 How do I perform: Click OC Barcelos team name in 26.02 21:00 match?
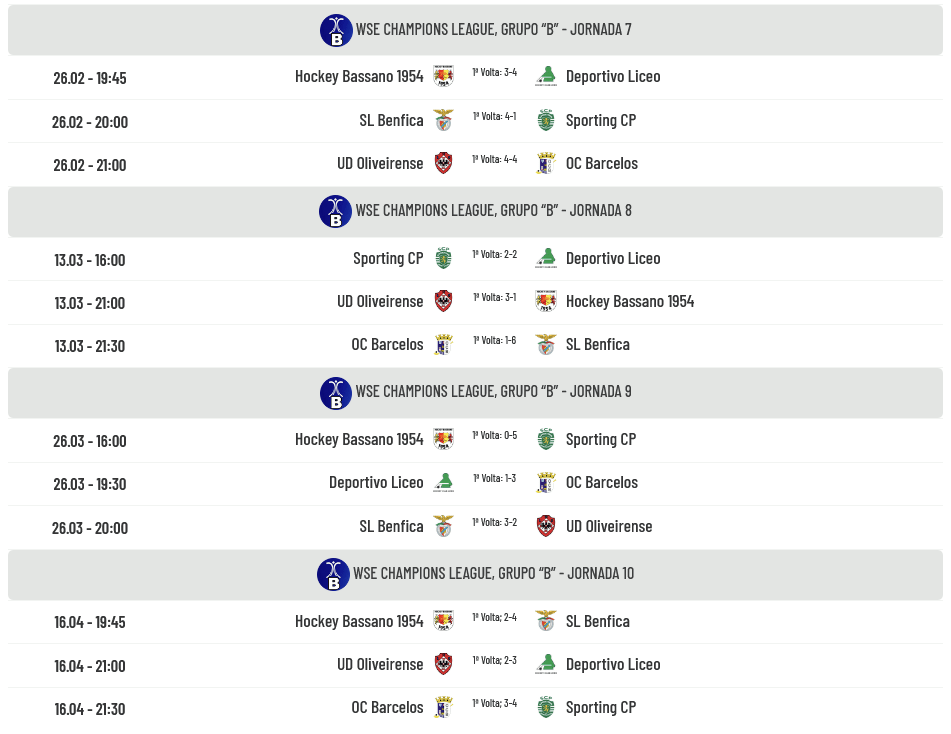click(601, 164)
